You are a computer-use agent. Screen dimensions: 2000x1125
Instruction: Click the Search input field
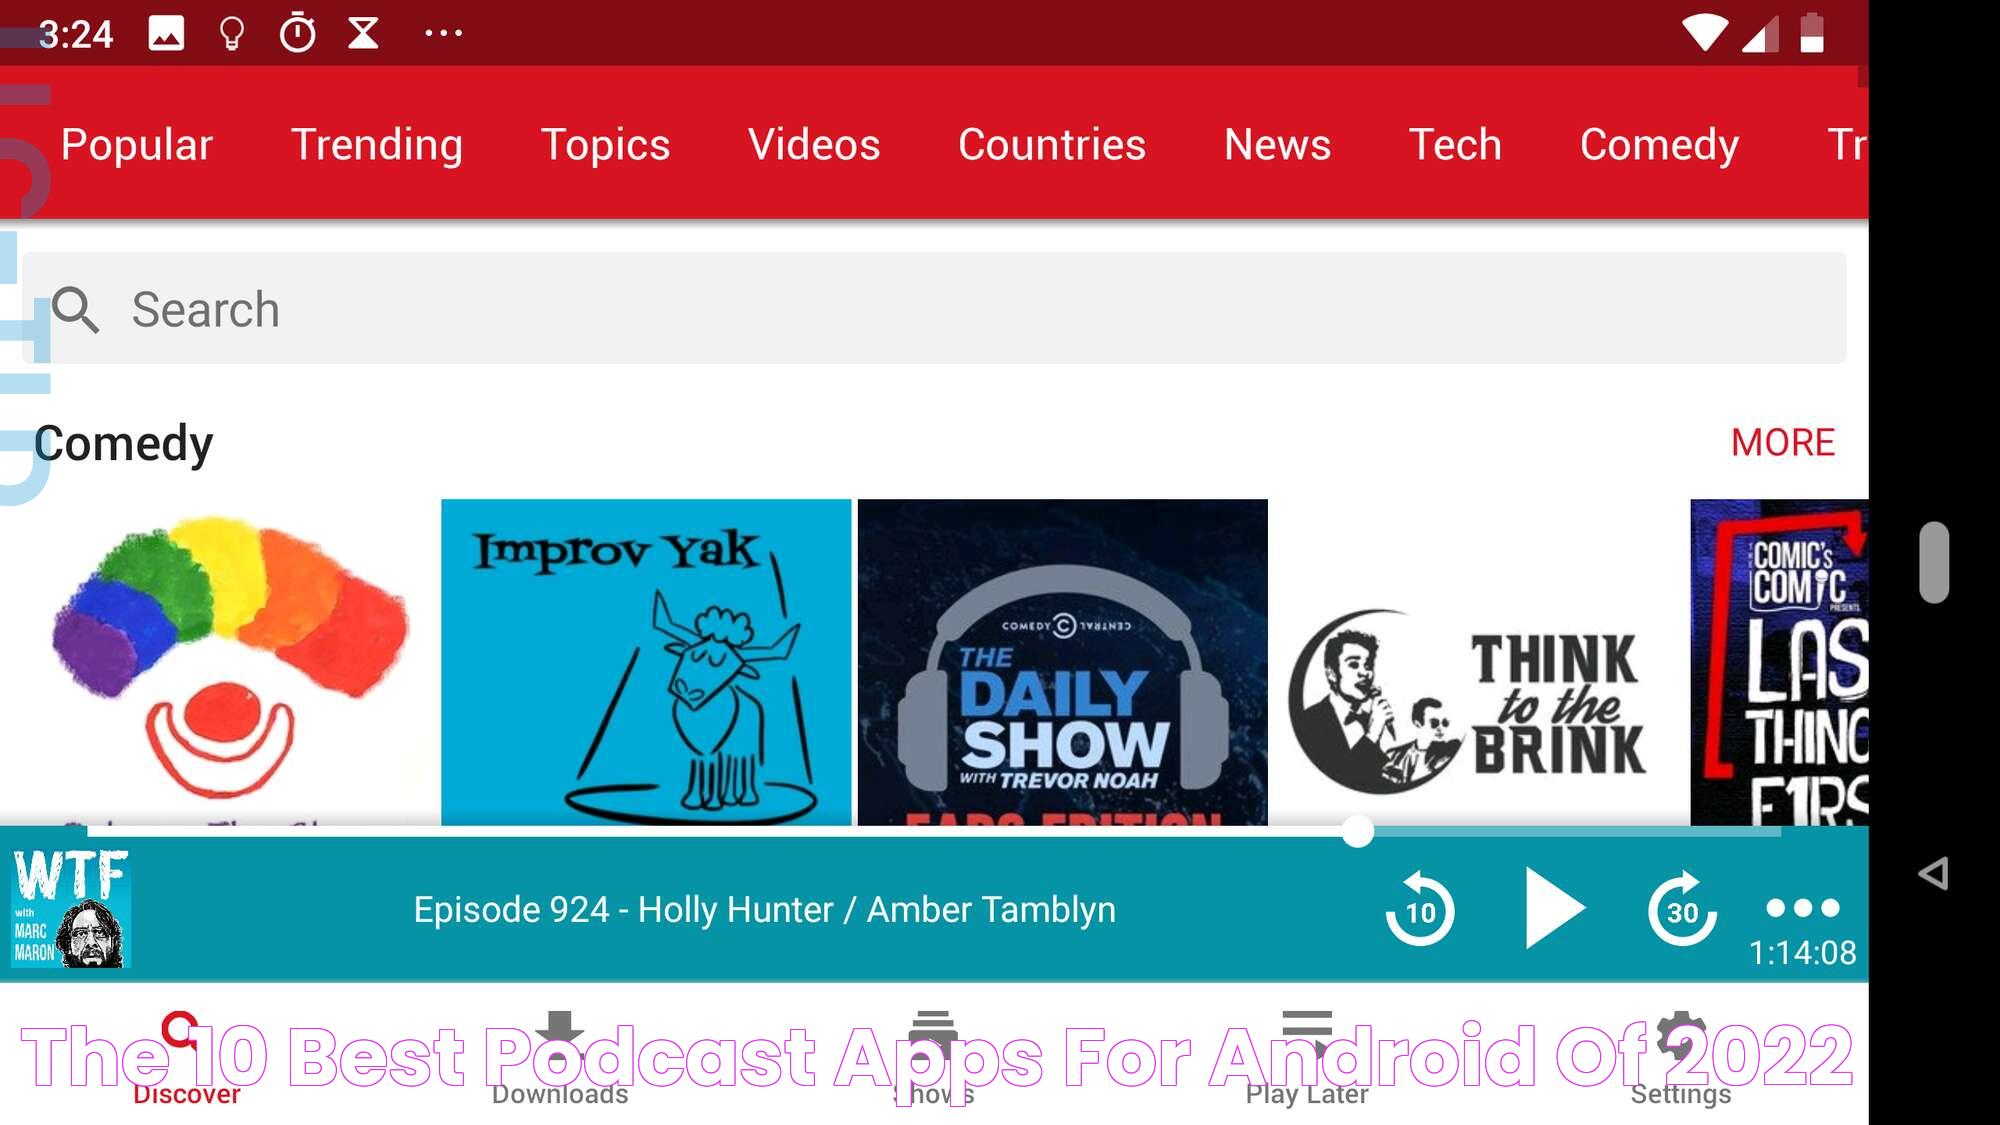coord(934,308)
